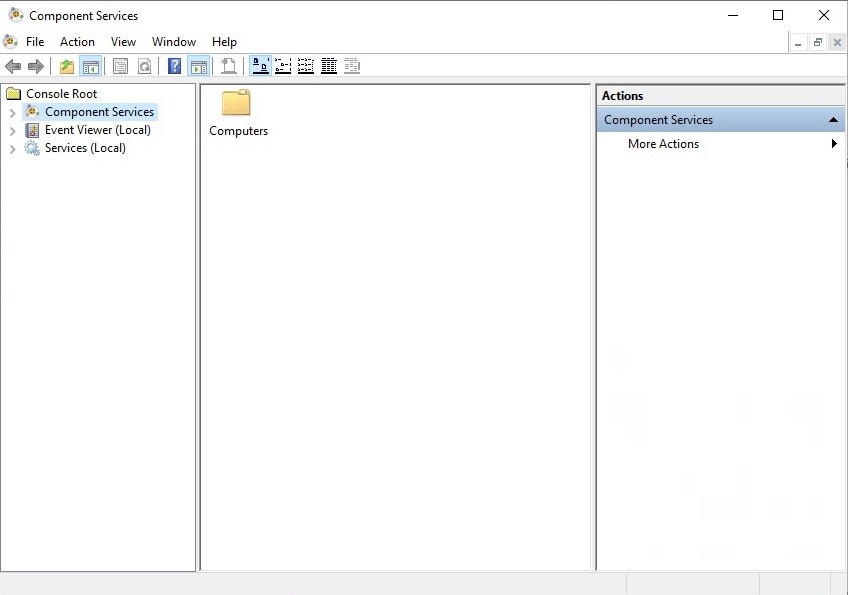Image resolution: width=848 pixels, height=595 pixels.
Task: Click the Up One Level folder icon
Action: click(x=67, y=67)
